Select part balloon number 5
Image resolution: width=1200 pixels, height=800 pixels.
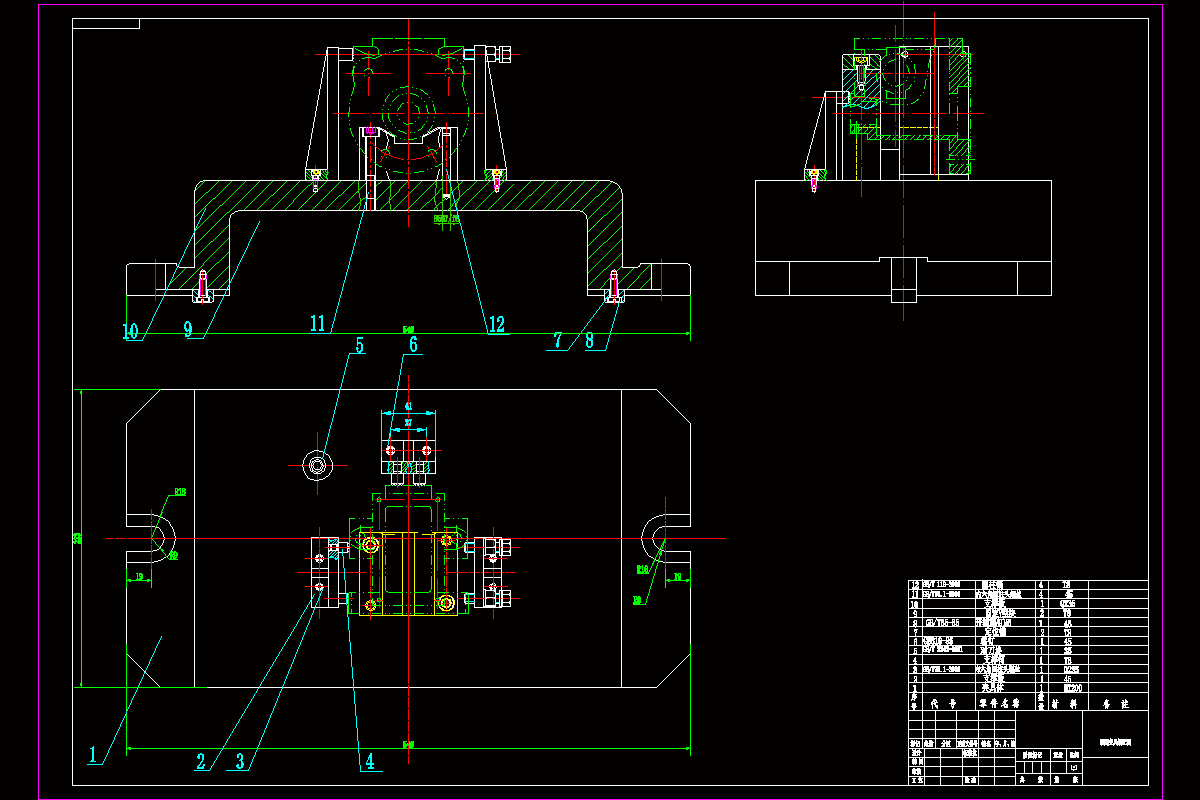(359, 345)
